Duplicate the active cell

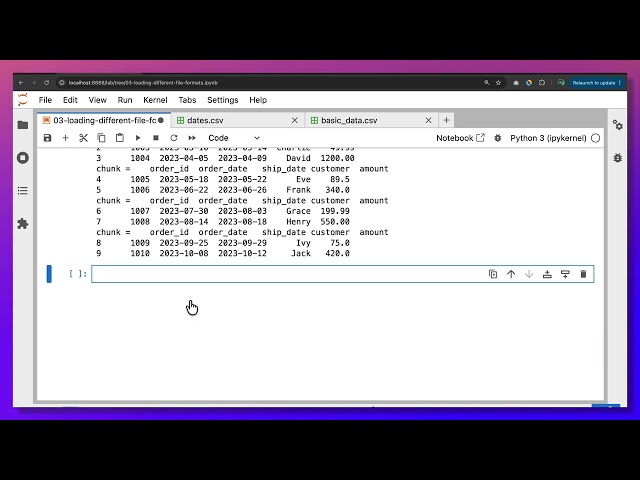pos(493,274)
